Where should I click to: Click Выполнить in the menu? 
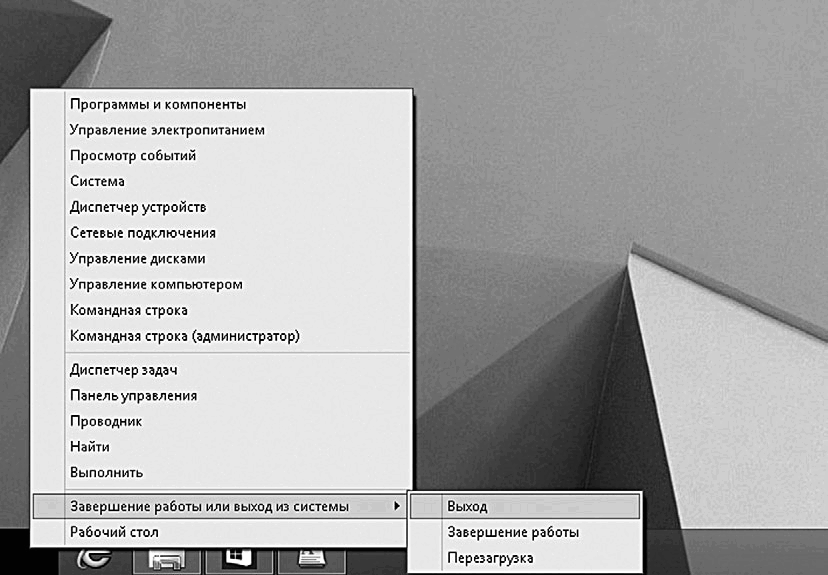[107, 472]
